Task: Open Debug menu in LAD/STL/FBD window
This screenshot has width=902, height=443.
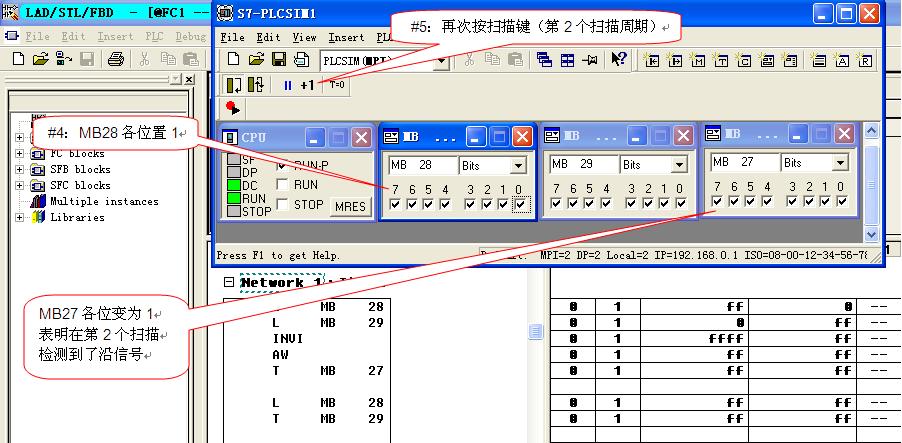Action: (x=190, y=36)
